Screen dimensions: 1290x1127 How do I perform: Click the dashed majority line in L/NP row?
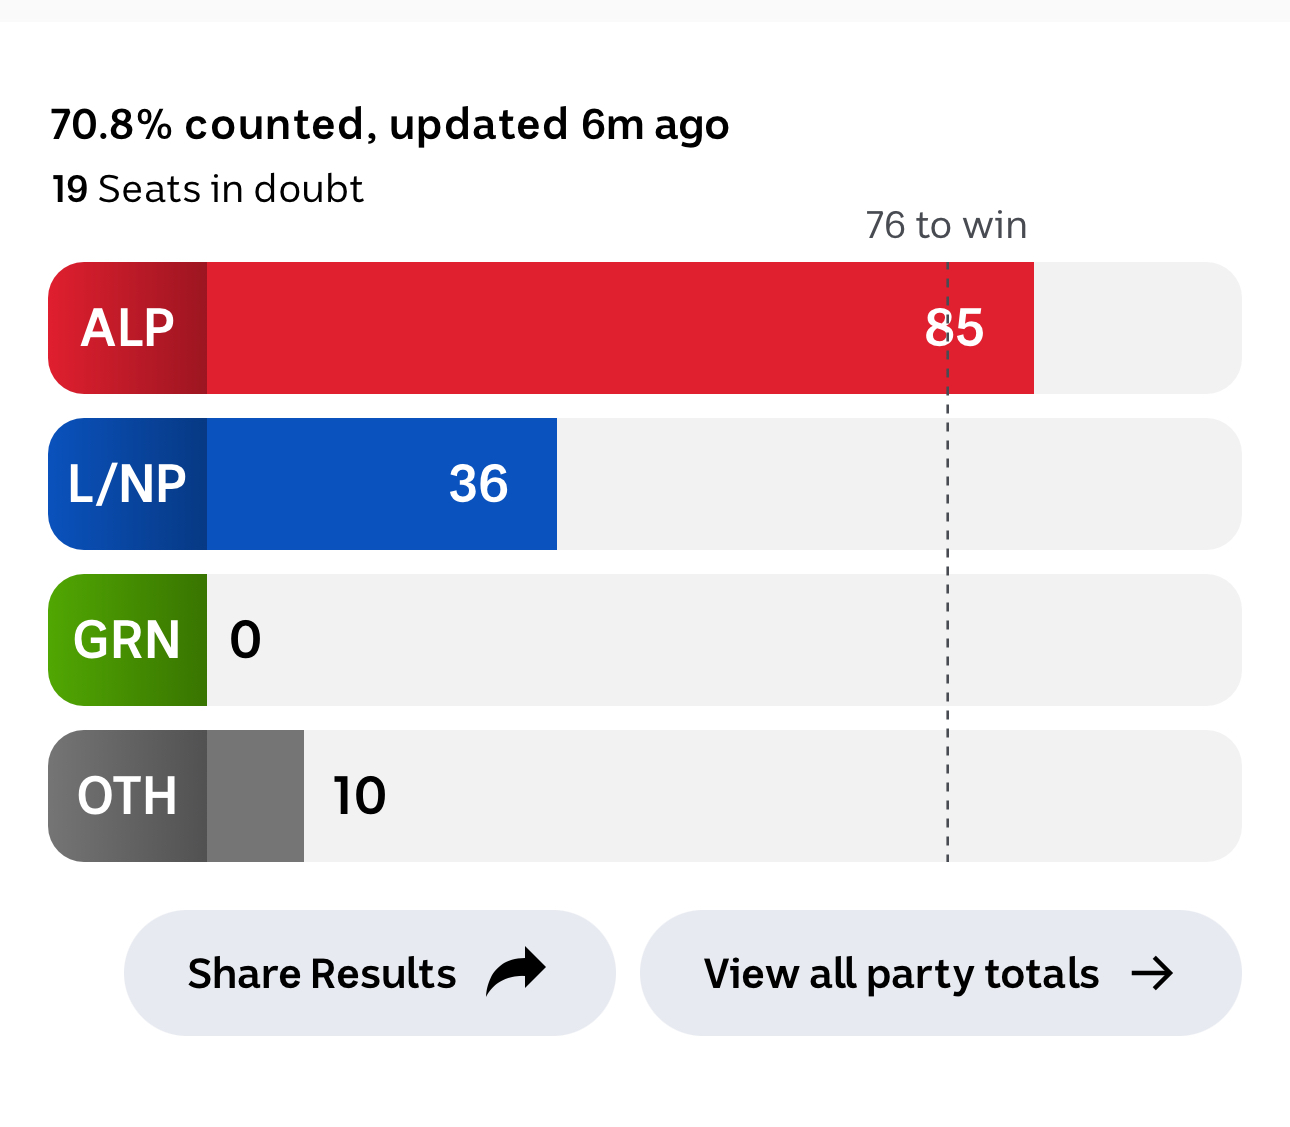948,484
